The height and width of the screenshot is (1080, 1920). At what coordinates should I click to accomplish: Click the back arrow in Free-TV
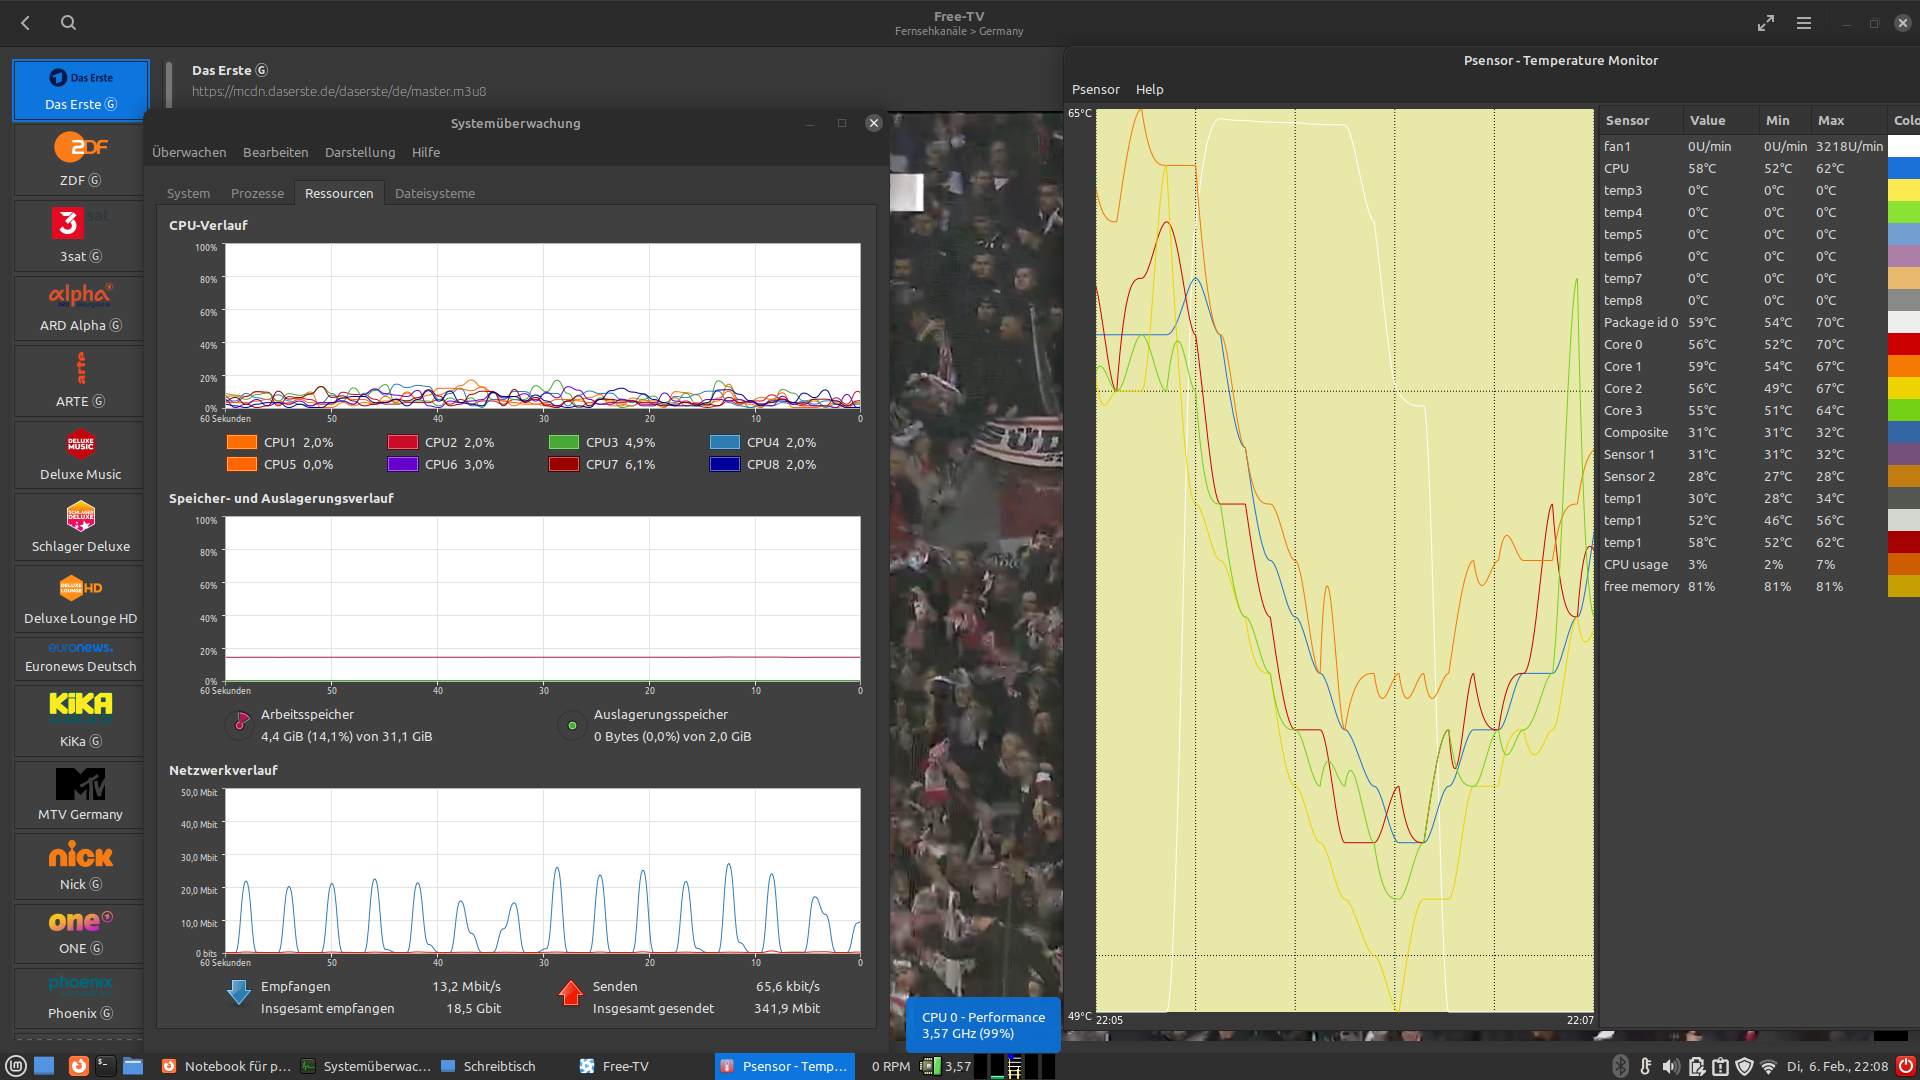tap(26, 22)
